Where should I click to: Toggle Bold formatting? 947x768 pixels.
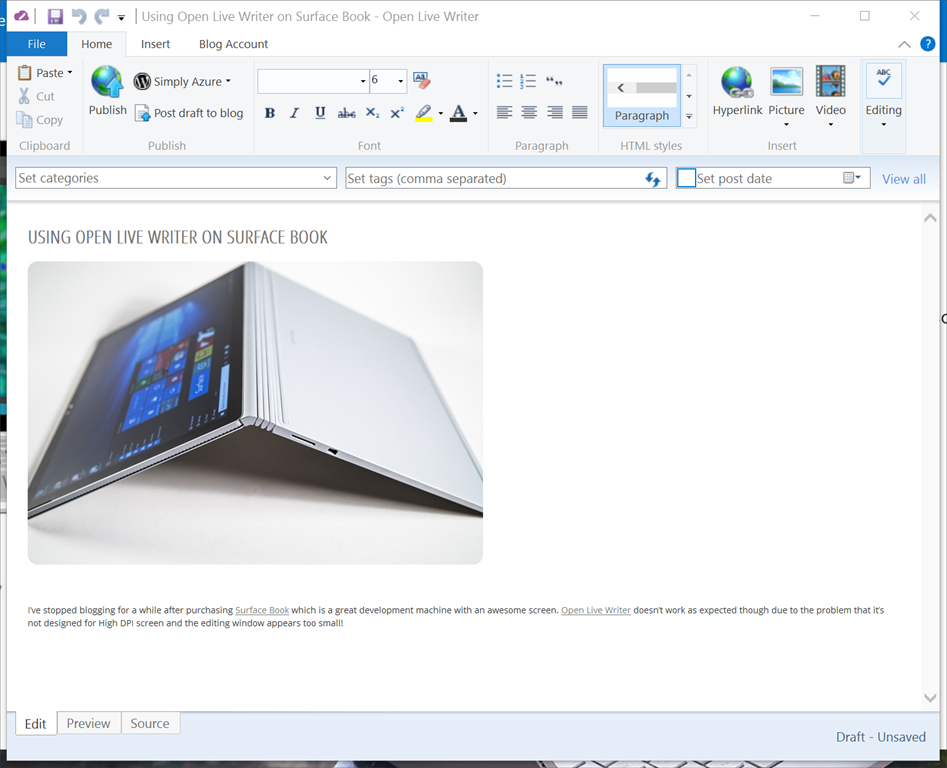pyautogui.click(x=270, y=113)
